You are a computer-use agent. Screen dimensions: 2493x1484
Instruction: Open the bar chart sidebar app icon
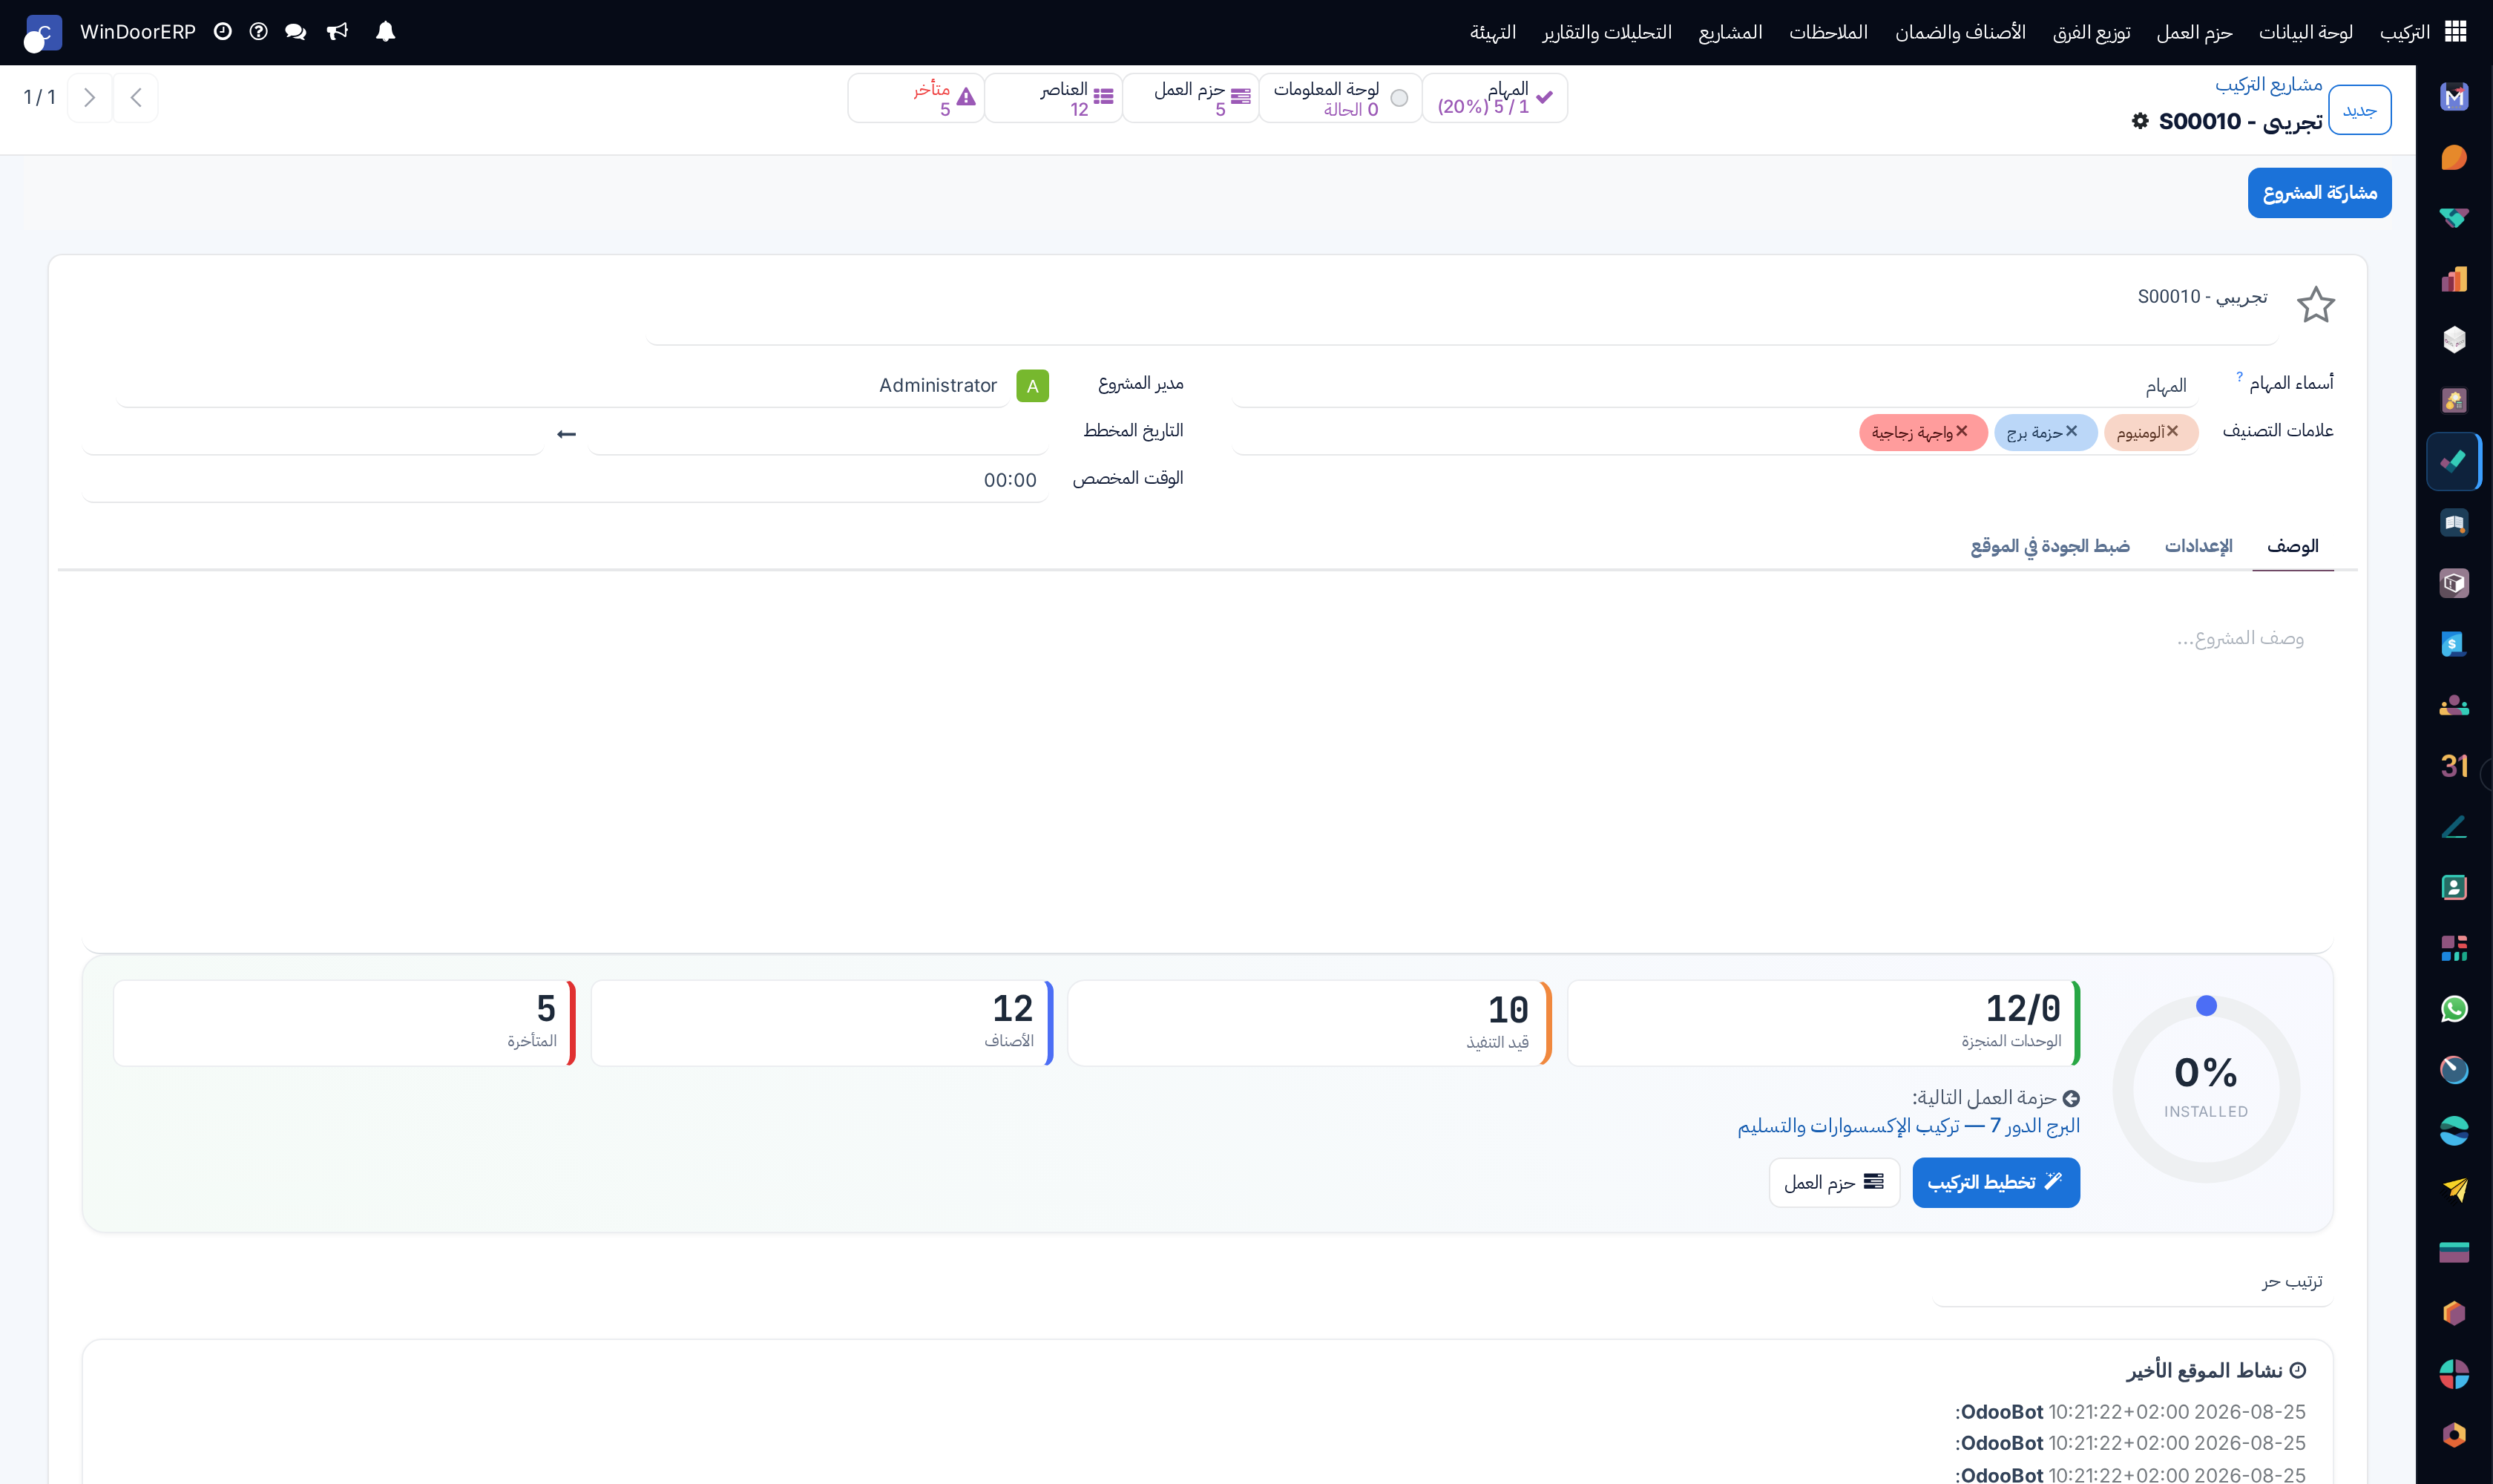click(2454, 279)
